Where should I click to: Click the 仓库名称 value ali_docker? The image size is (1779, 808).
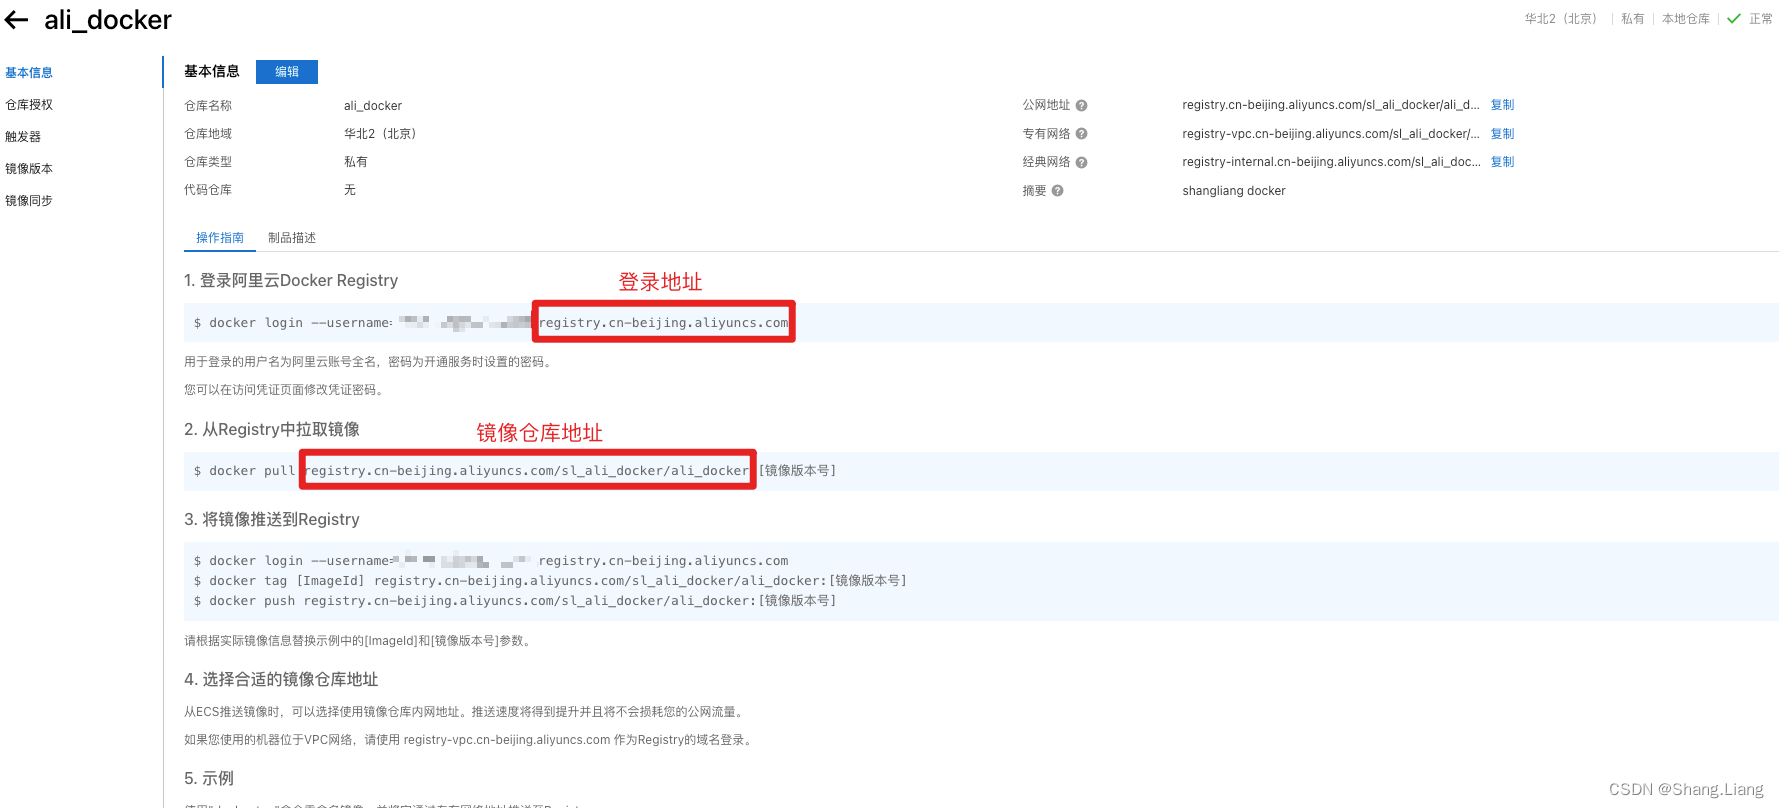(x=373, y=106)
